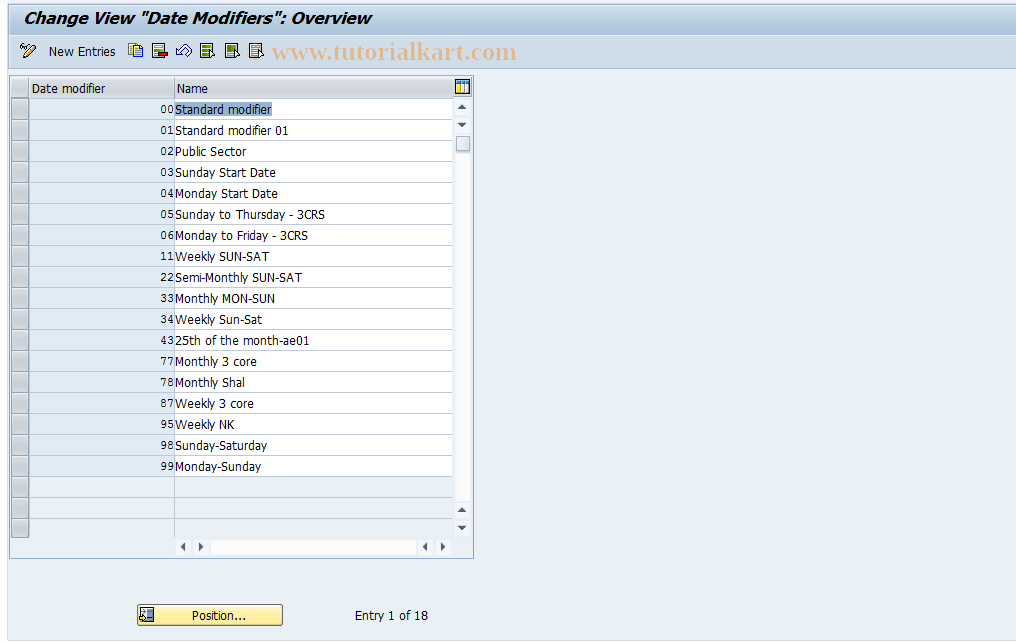Image resolution: width=1016 pixels, height=642 pixels.
Task: Select row for Weekly SUN-SAT
Action: (x=20, y=256)
